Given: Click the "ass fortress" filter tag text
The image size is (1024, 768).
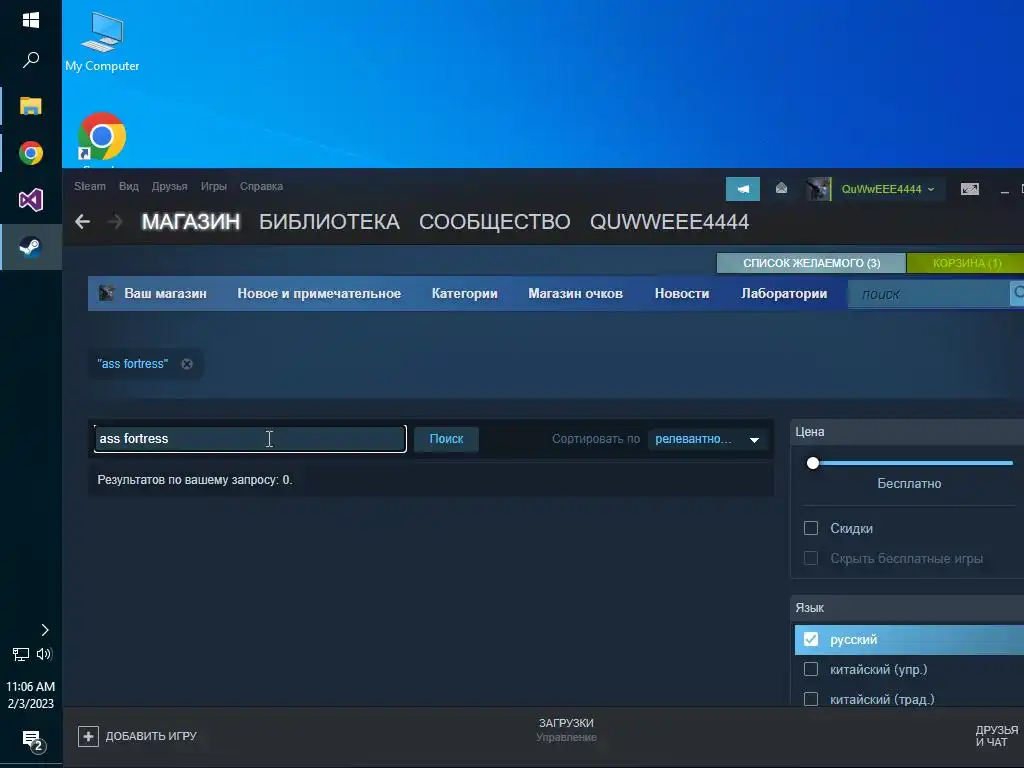Looking at the screenshot, I should coord(133,364).
